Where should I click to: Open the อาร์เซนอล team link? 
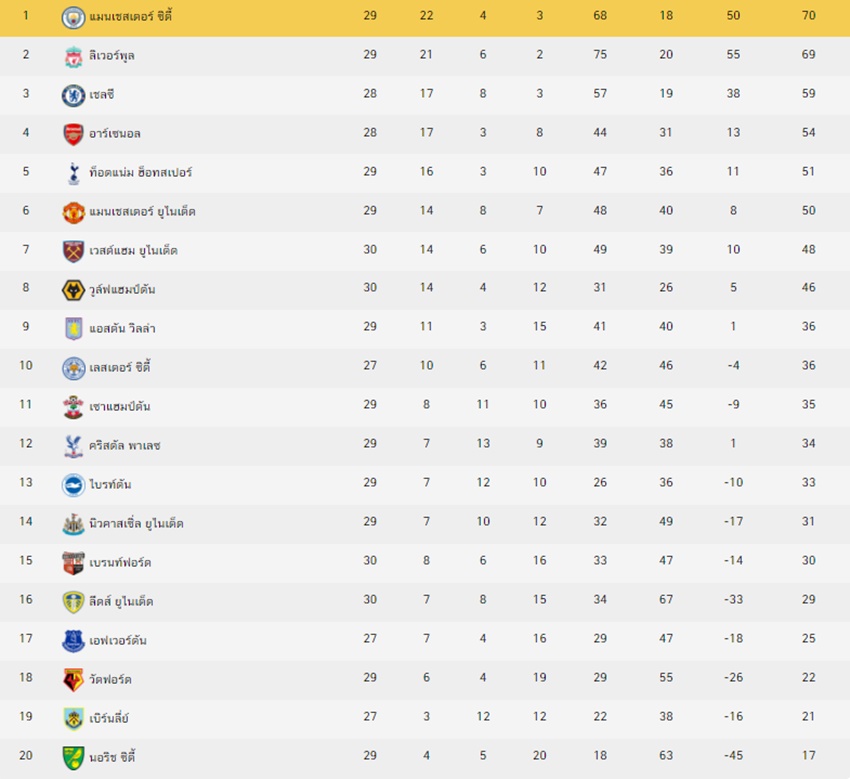(114, 133)
